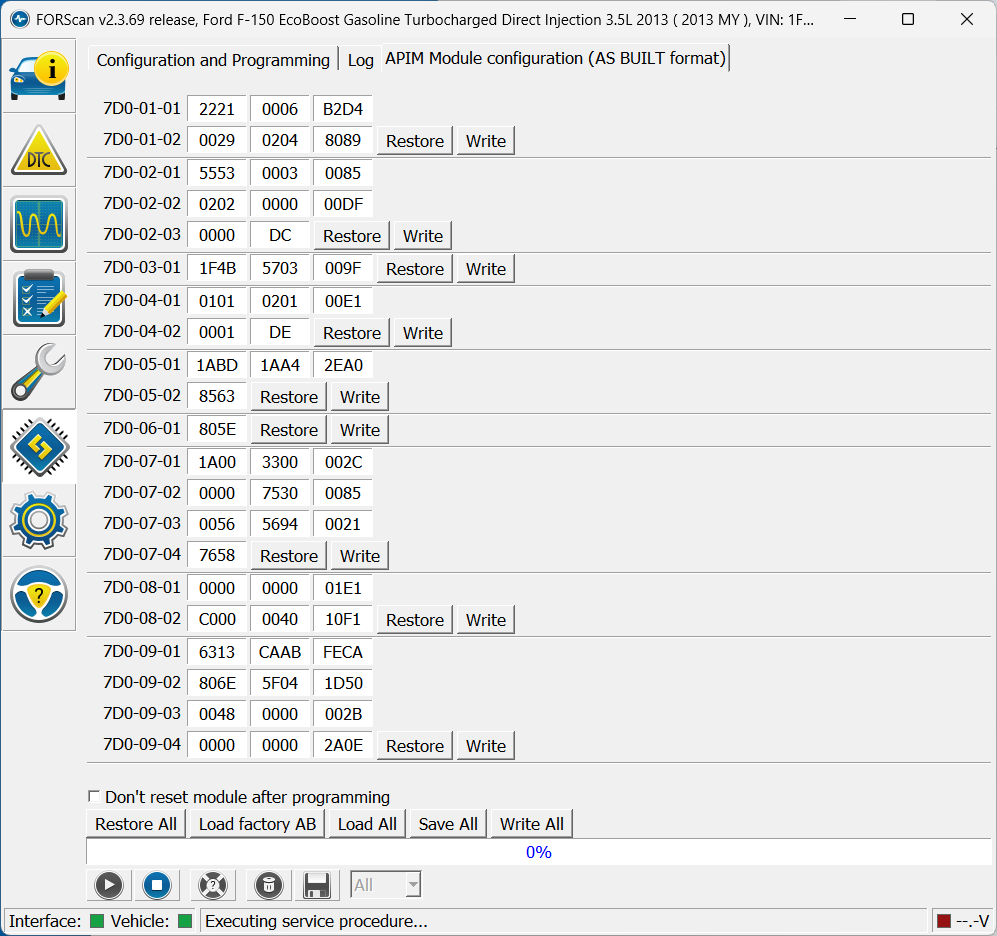Click the 0% progress bar
997x936 pixels.
pos(538,852)
